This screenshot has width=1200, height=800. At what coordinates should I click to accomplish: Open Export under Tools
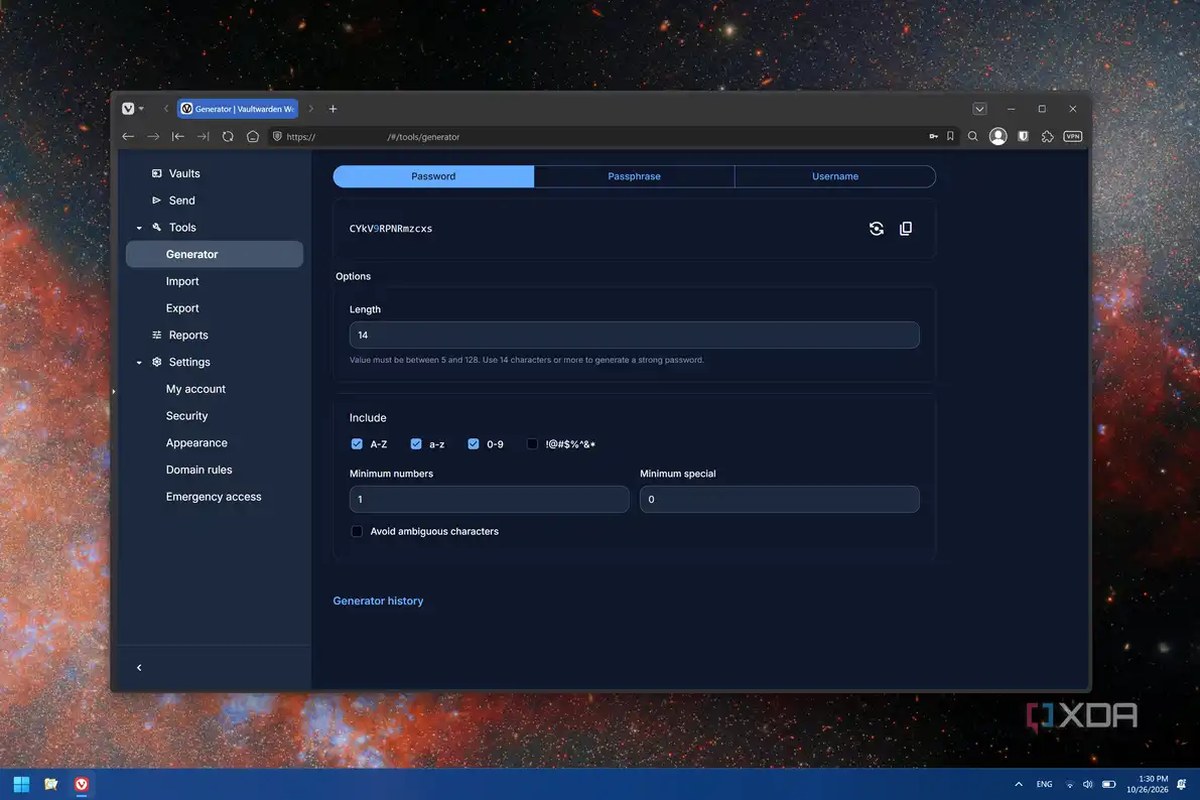[182, 308]
